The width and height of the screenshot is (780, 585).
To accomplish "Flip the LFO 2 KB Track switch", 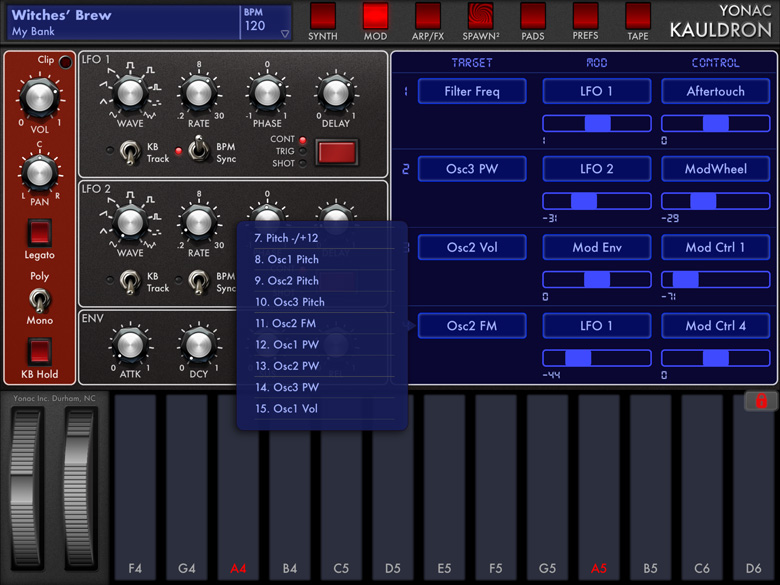I will coord(130,282).
